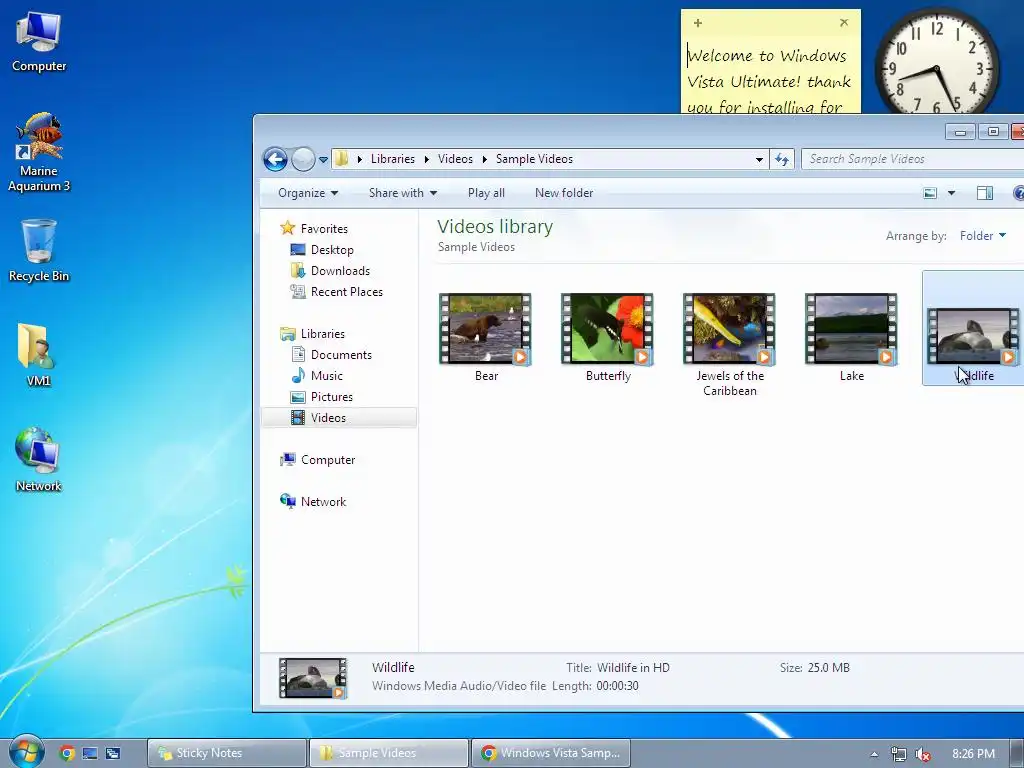The width and height of the screenshot is (1024, 768).
Task: Open Desktop in Favorites
Action: click(332, 249)
